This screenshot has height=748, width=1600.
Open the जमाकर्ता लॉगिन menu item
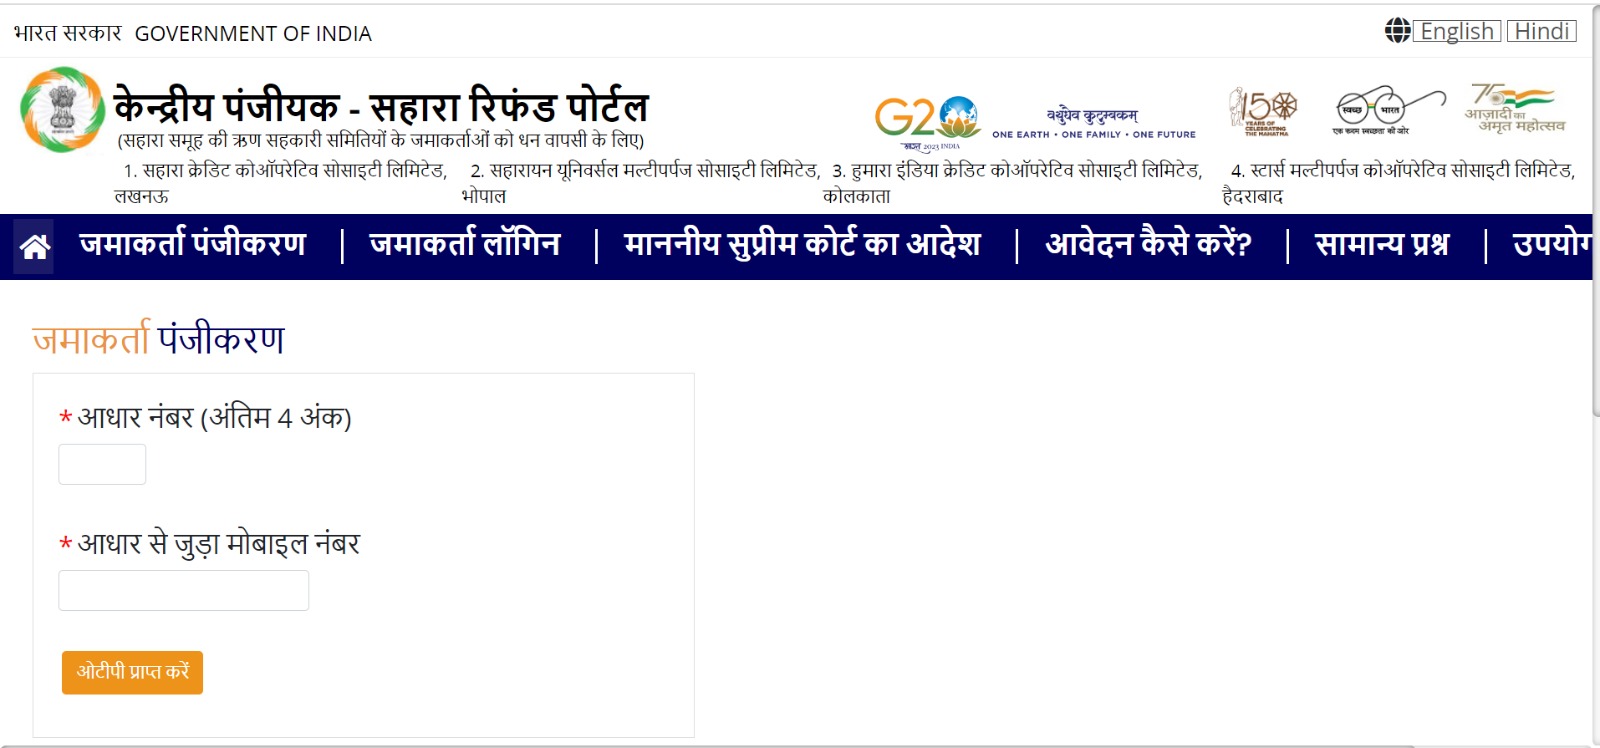465,245
